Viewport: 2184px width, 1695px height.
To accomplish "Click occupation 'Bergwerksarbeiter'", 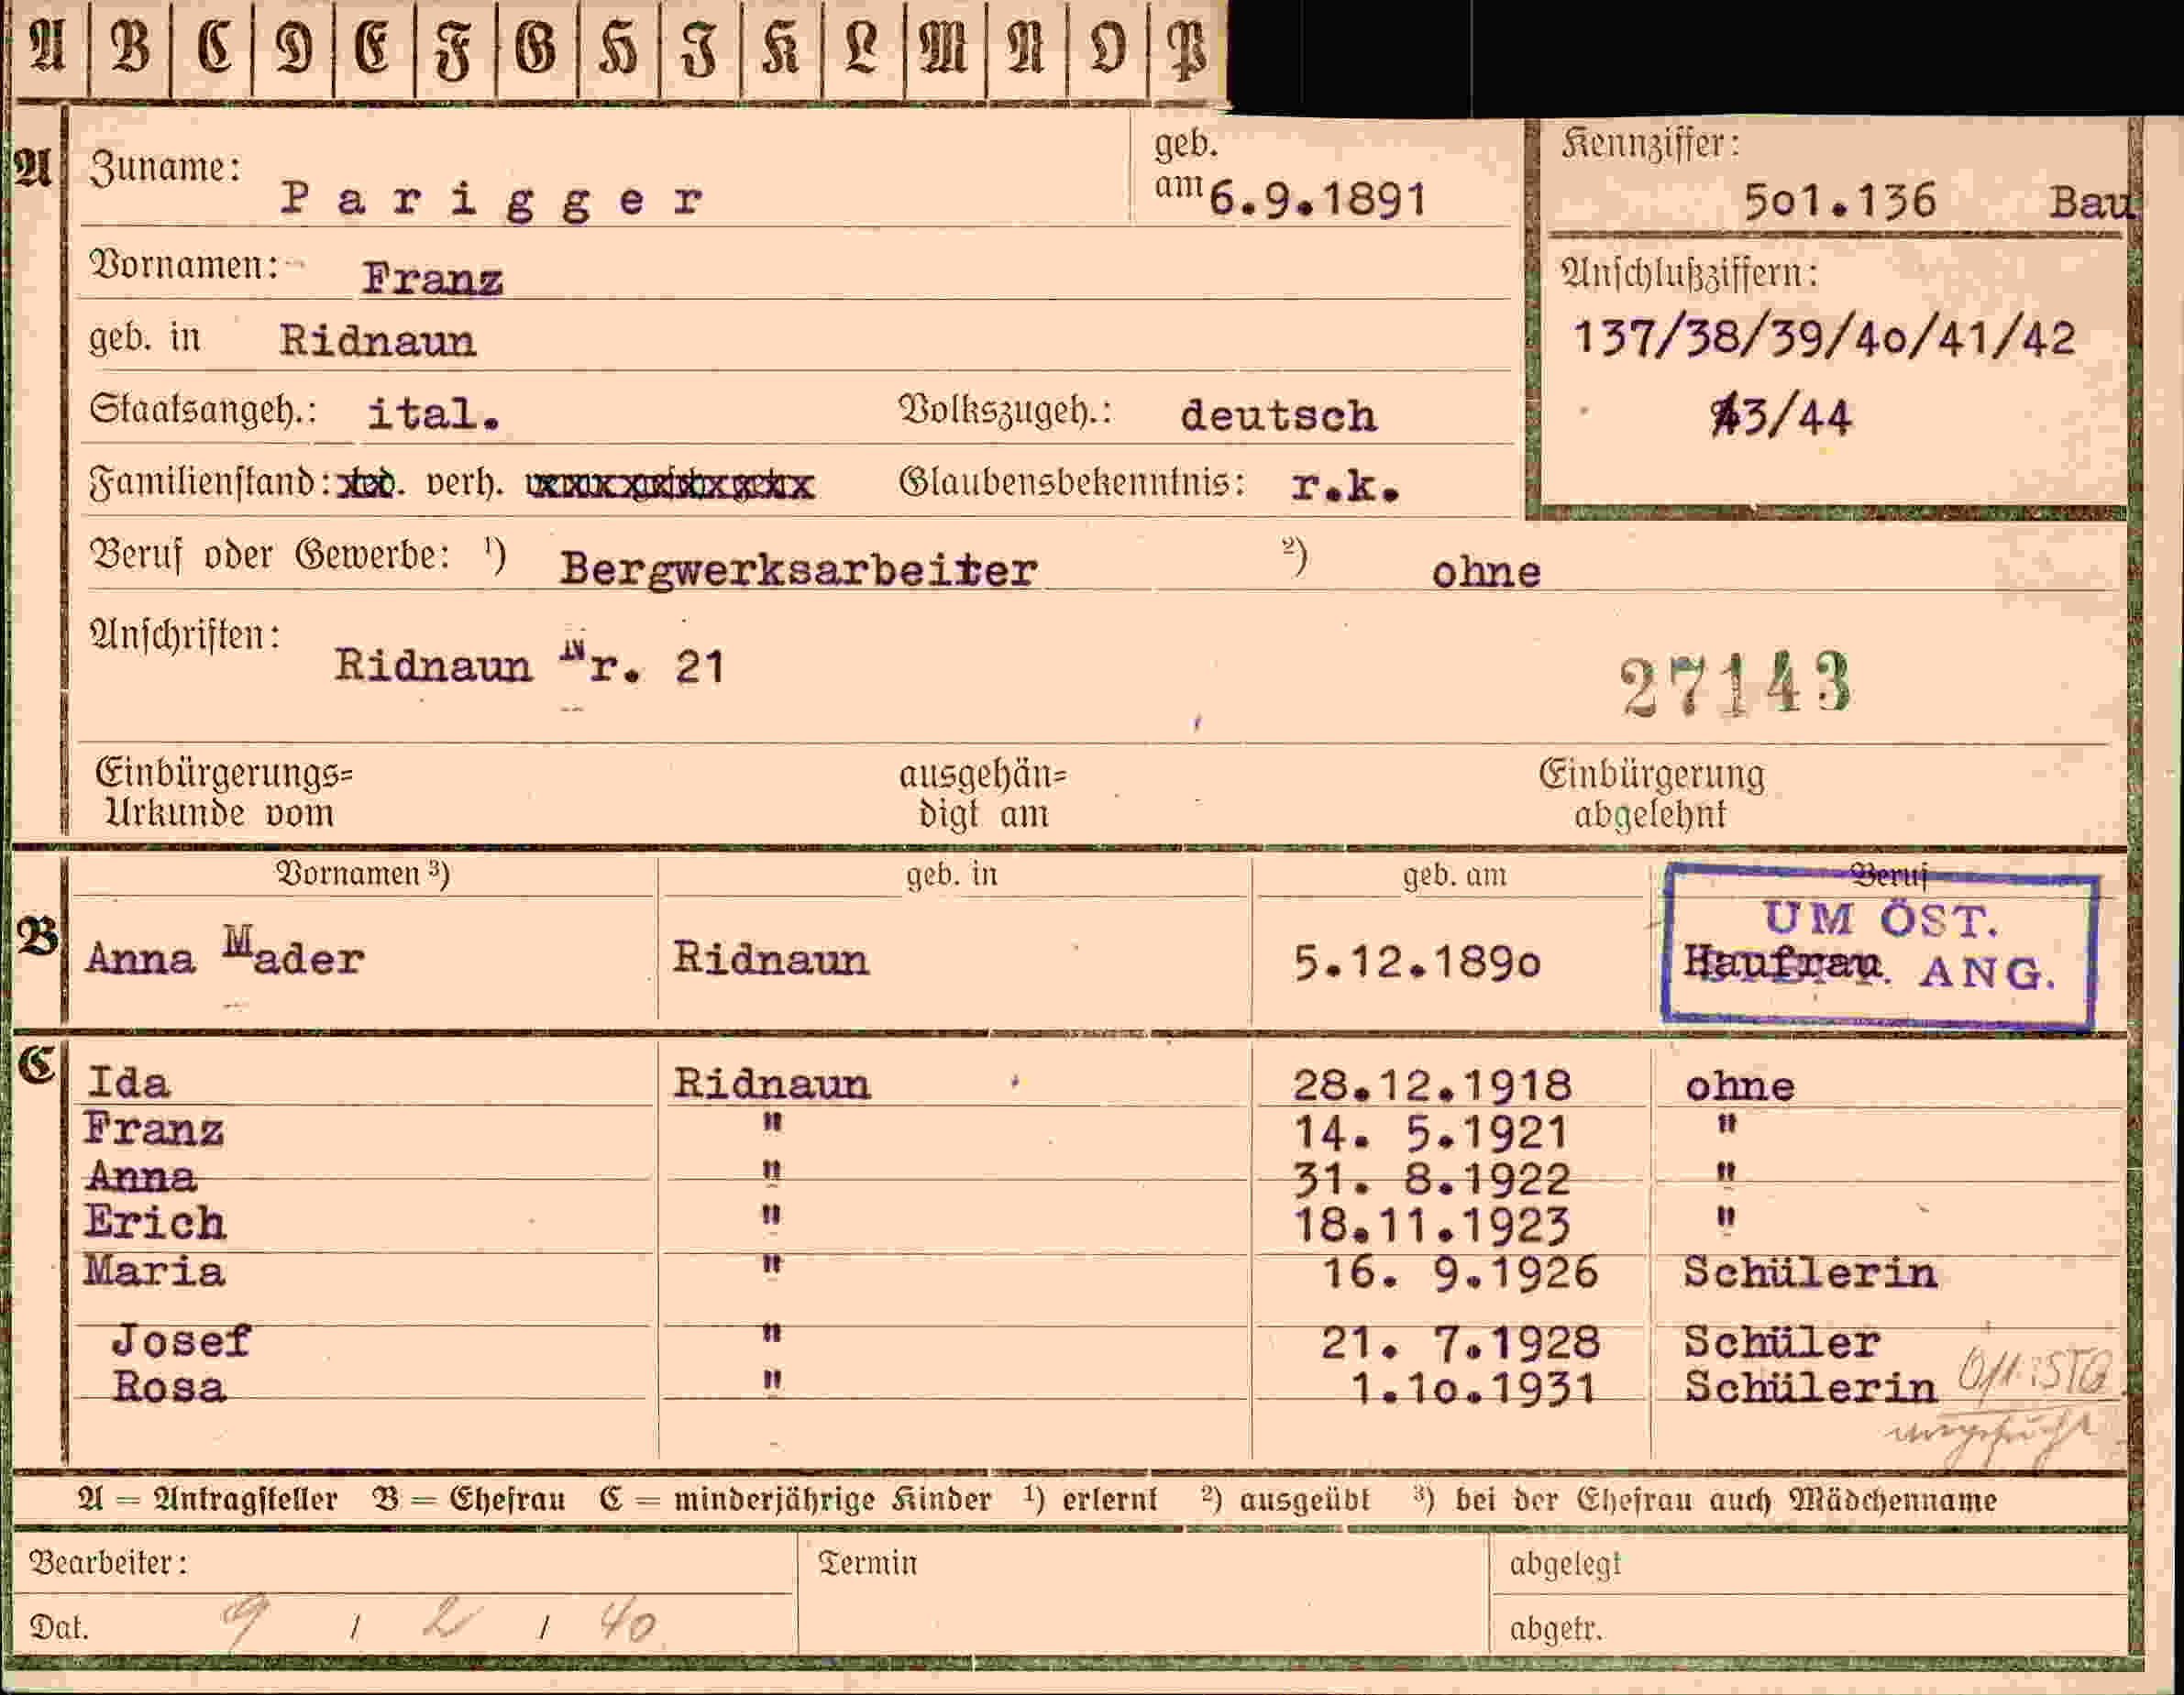I will 798,571.
